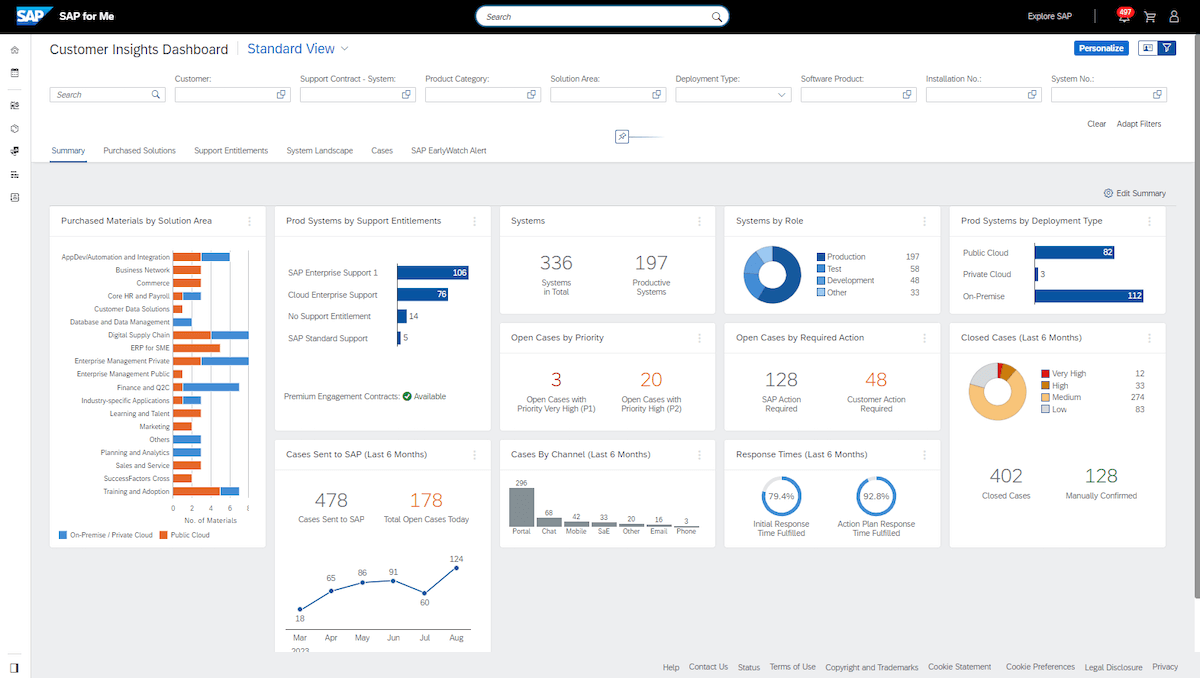Click the 336 Systems in Total value
The image size is (1200, 678).
click(x=556, y=263)
